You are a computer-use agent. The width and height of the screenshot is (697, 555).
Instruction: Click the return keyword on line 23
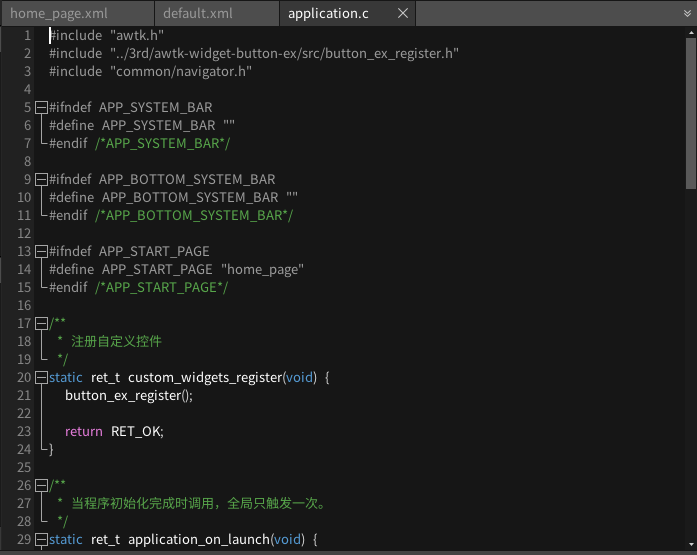click(x=84, y=431)
